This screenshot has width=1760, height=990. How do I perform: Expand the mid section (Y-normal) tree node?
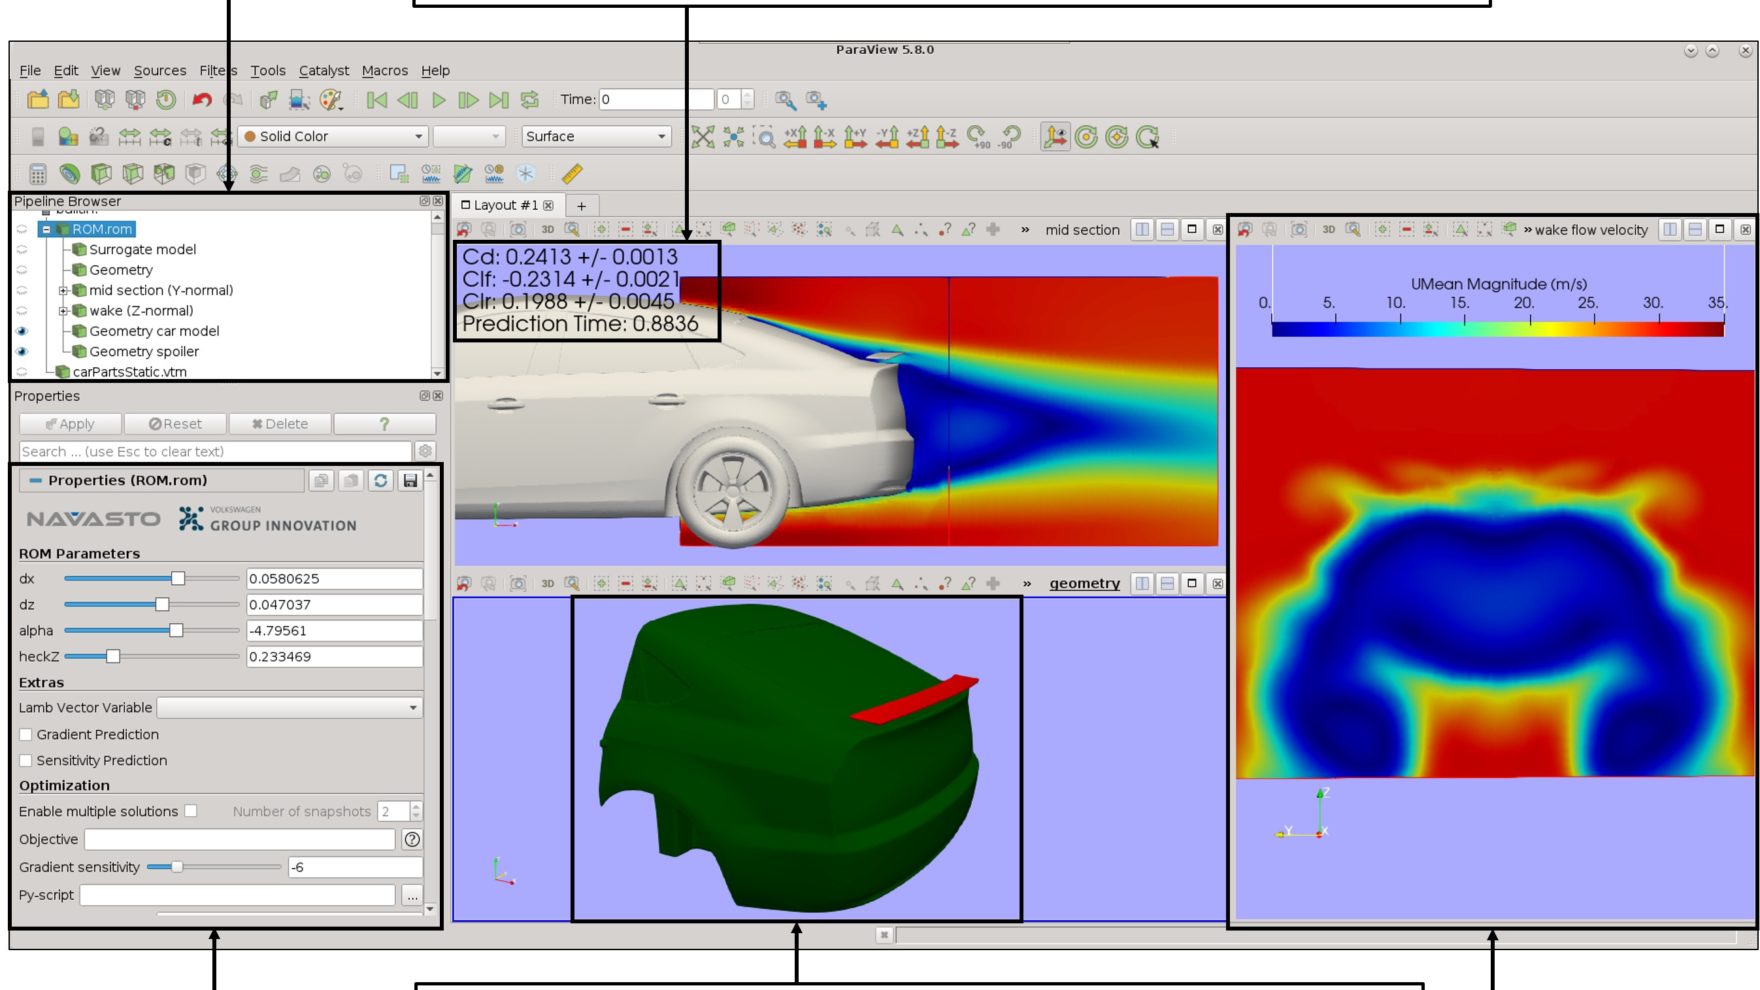(63, 290)
